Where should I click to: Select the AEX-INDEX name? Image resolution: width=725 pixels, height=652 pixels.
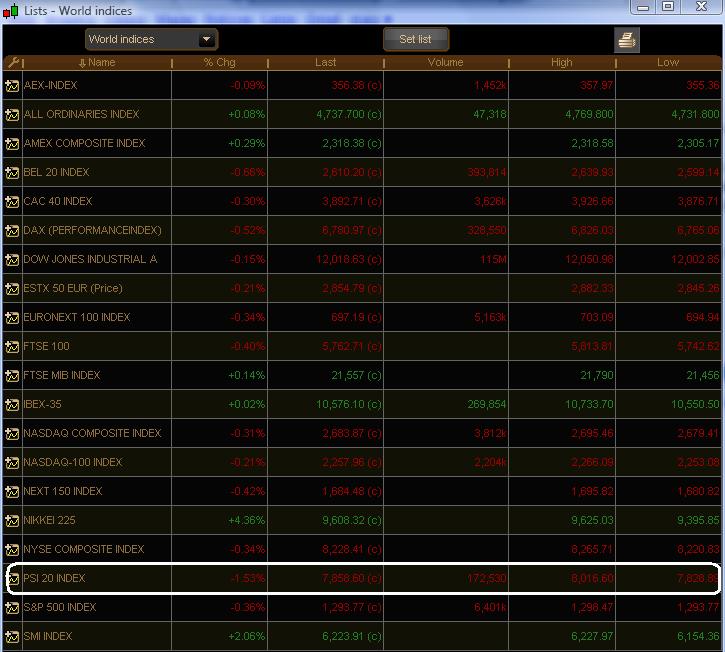pyautogui.click(x=50, y=86)
